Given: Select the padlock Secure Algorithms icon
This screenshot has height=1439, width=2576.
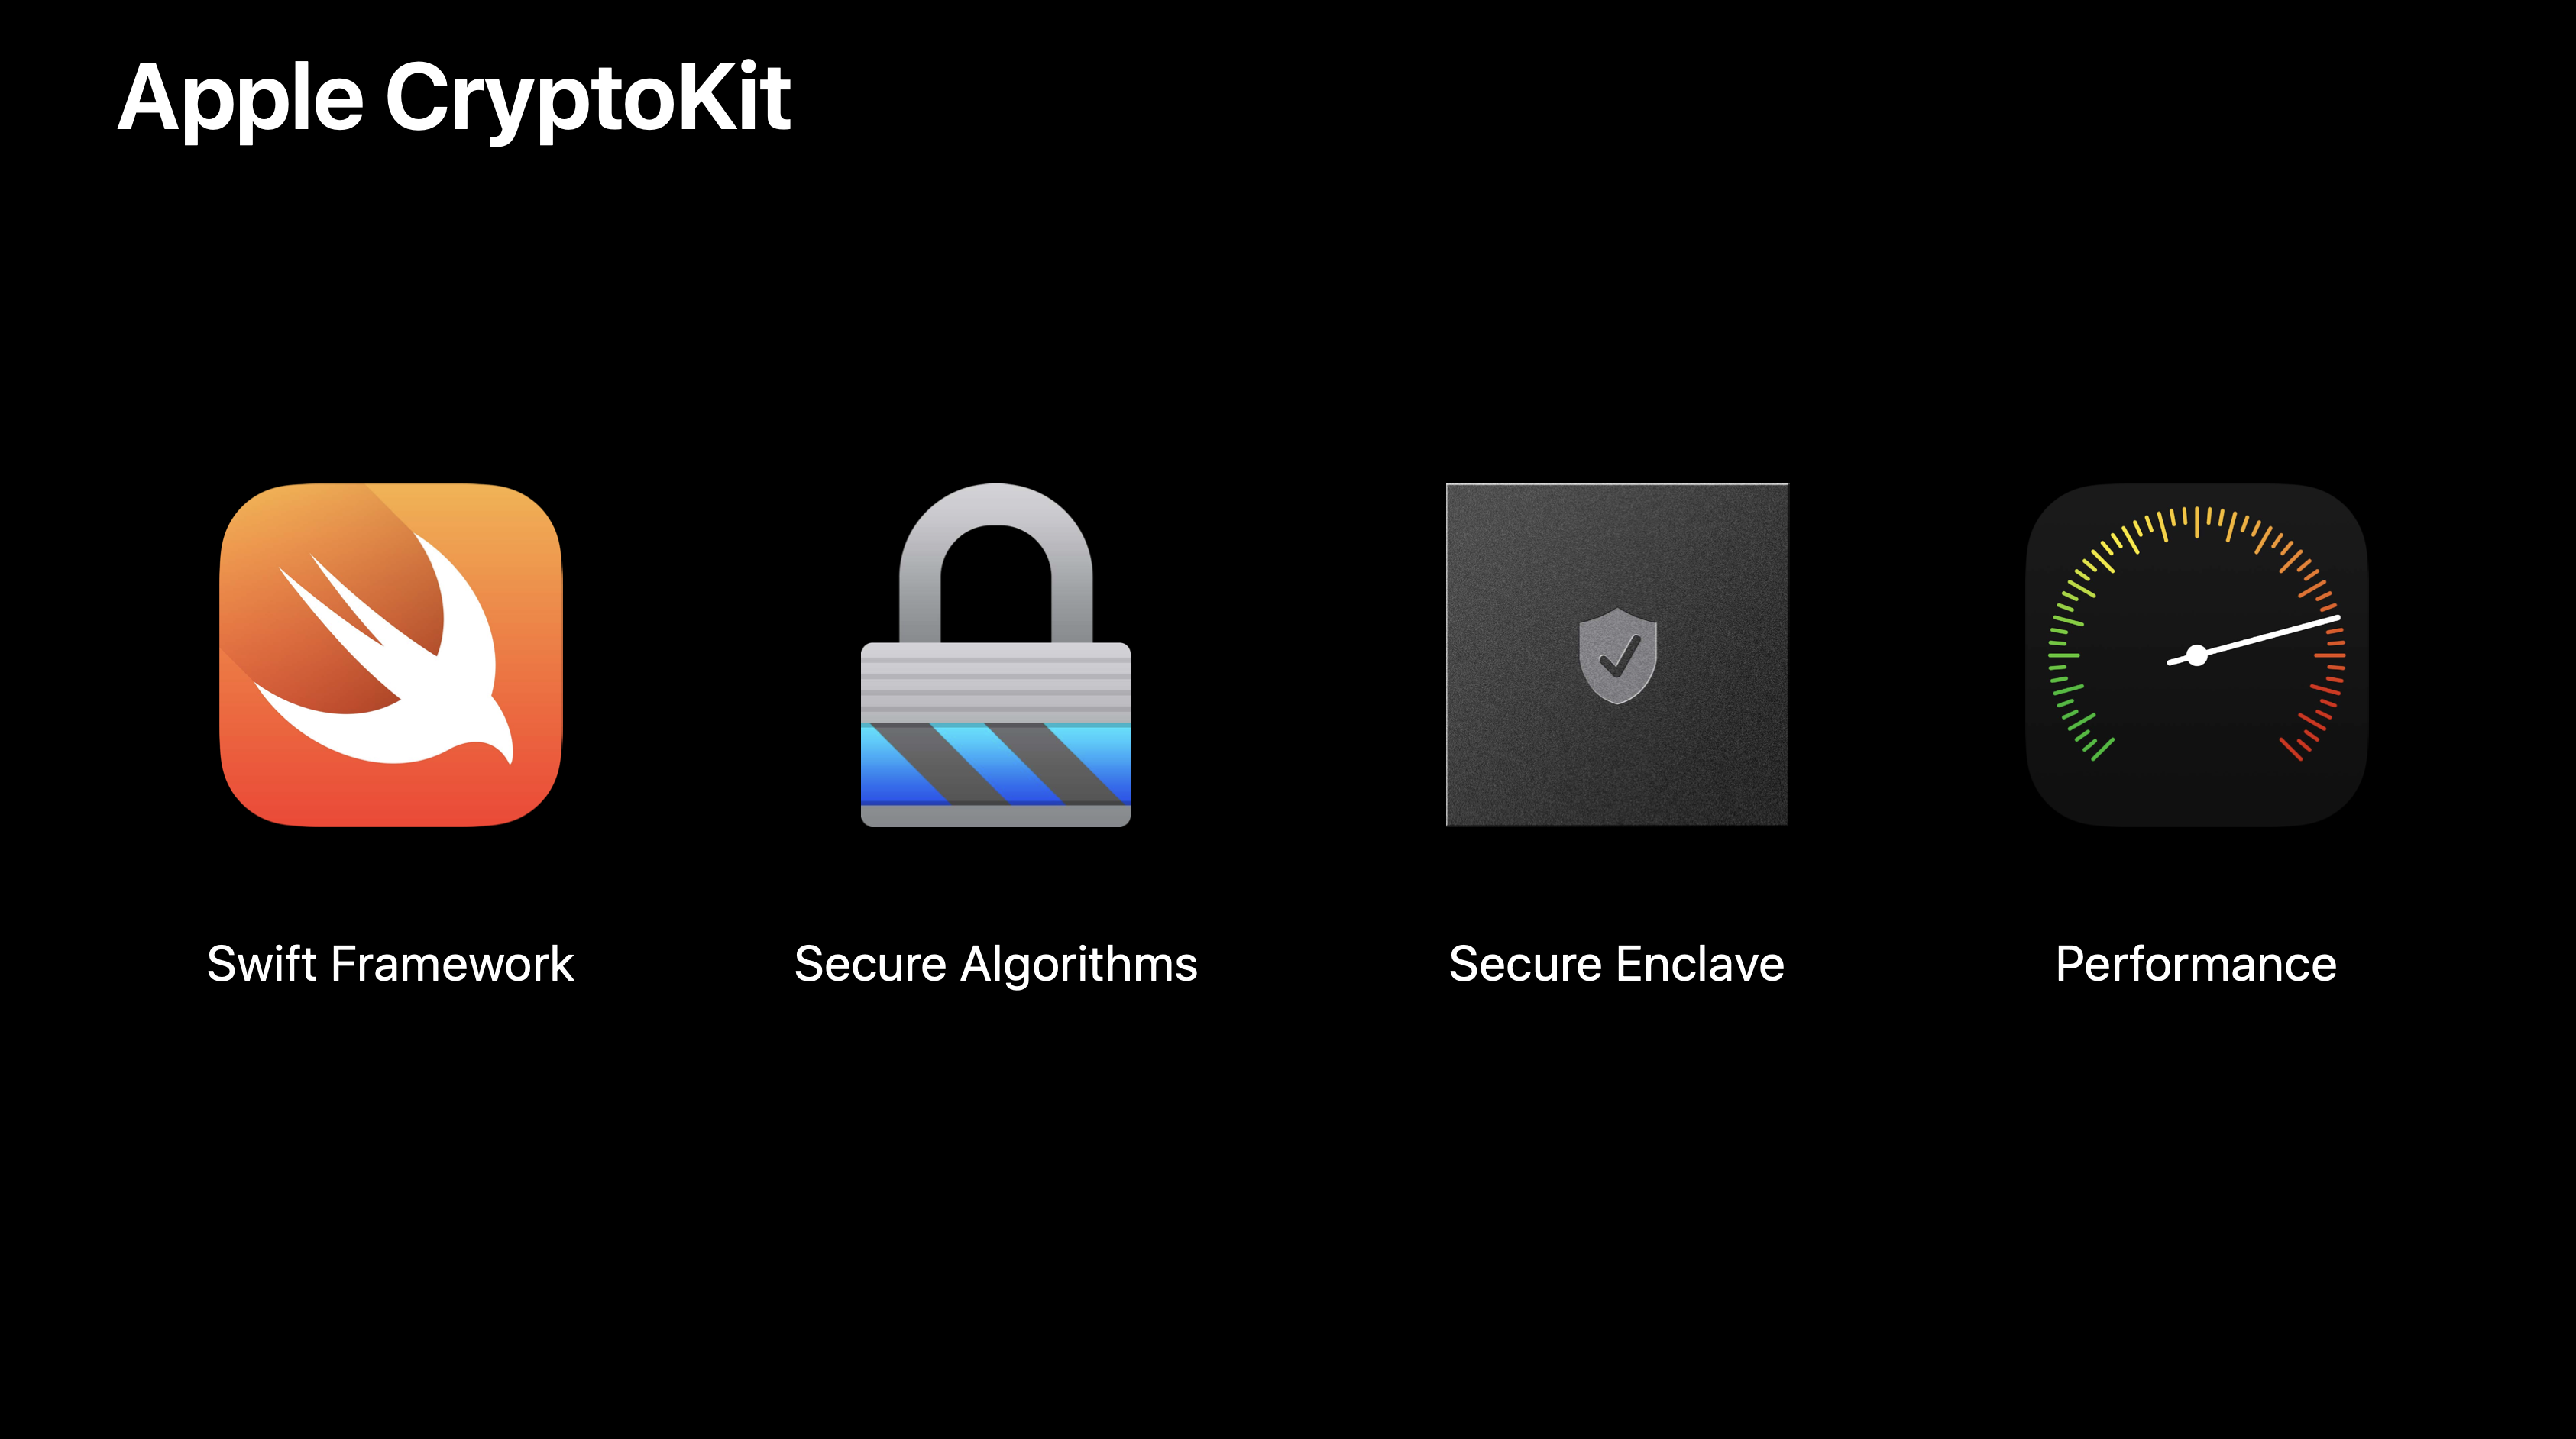Looking at the screenshot, I should coord(996,655).
